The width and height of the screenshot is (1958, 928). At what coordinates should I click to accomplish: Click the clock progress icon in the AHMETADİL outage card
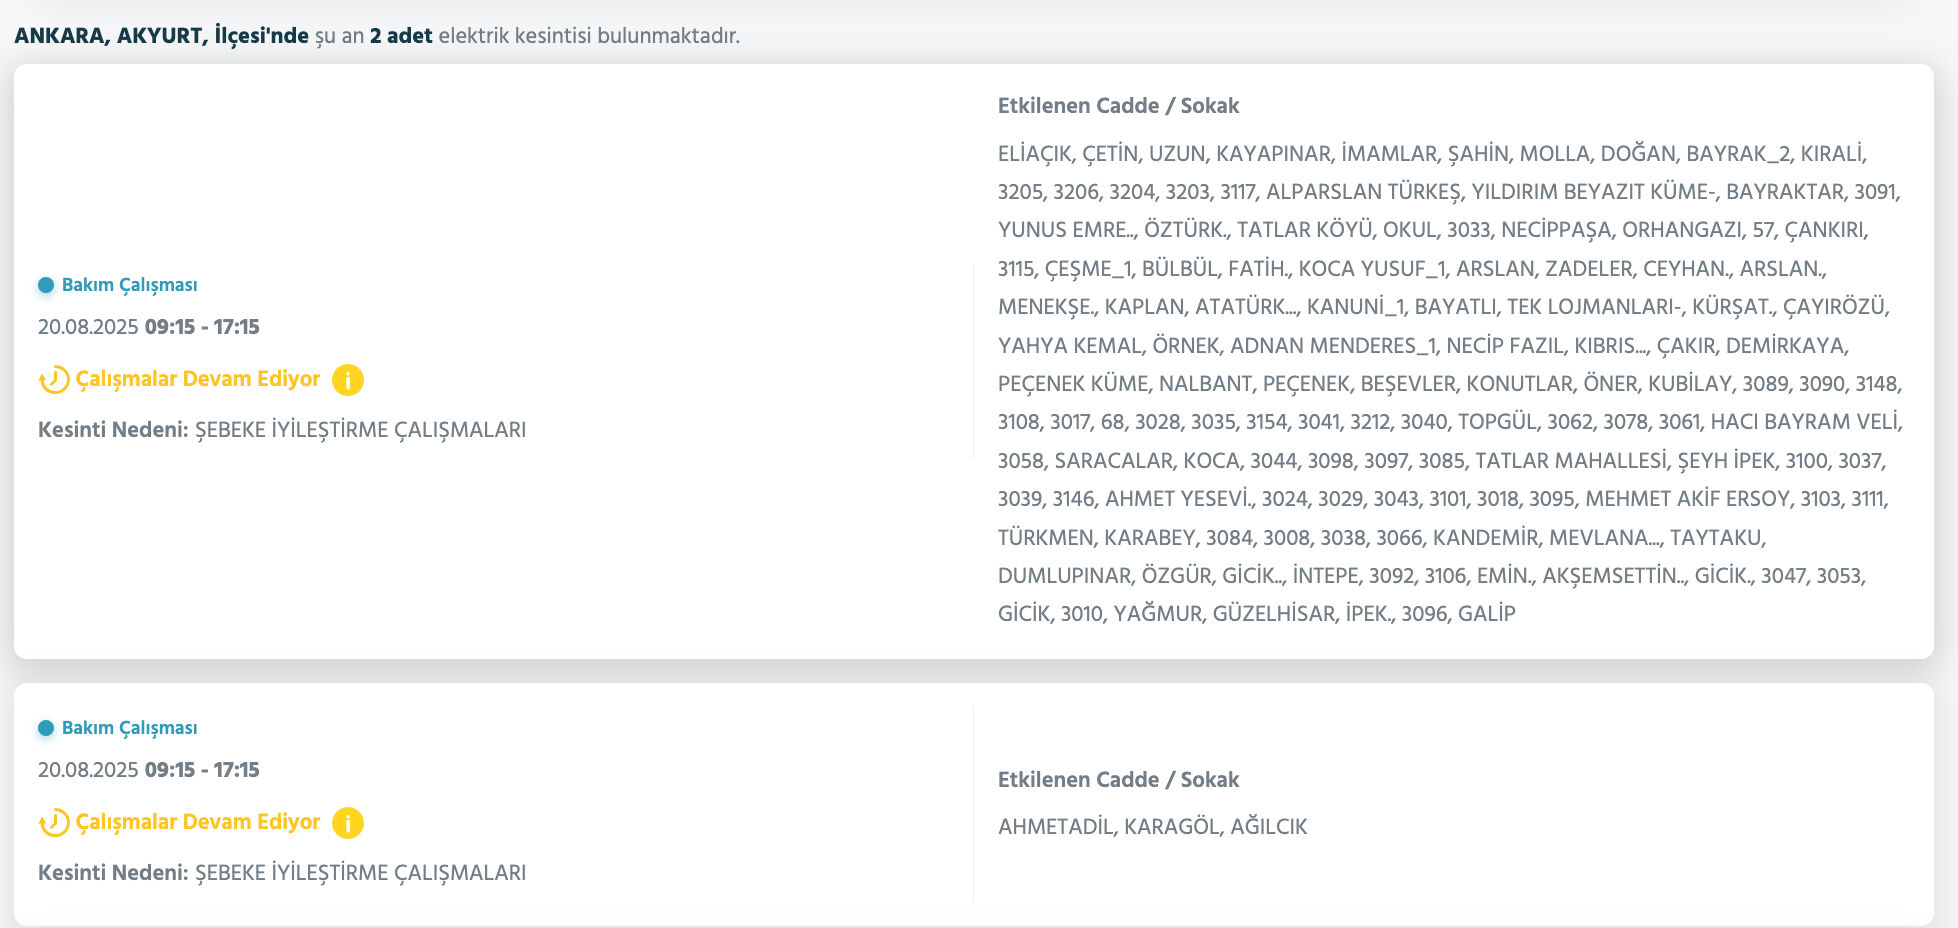[x=54, y=823]
